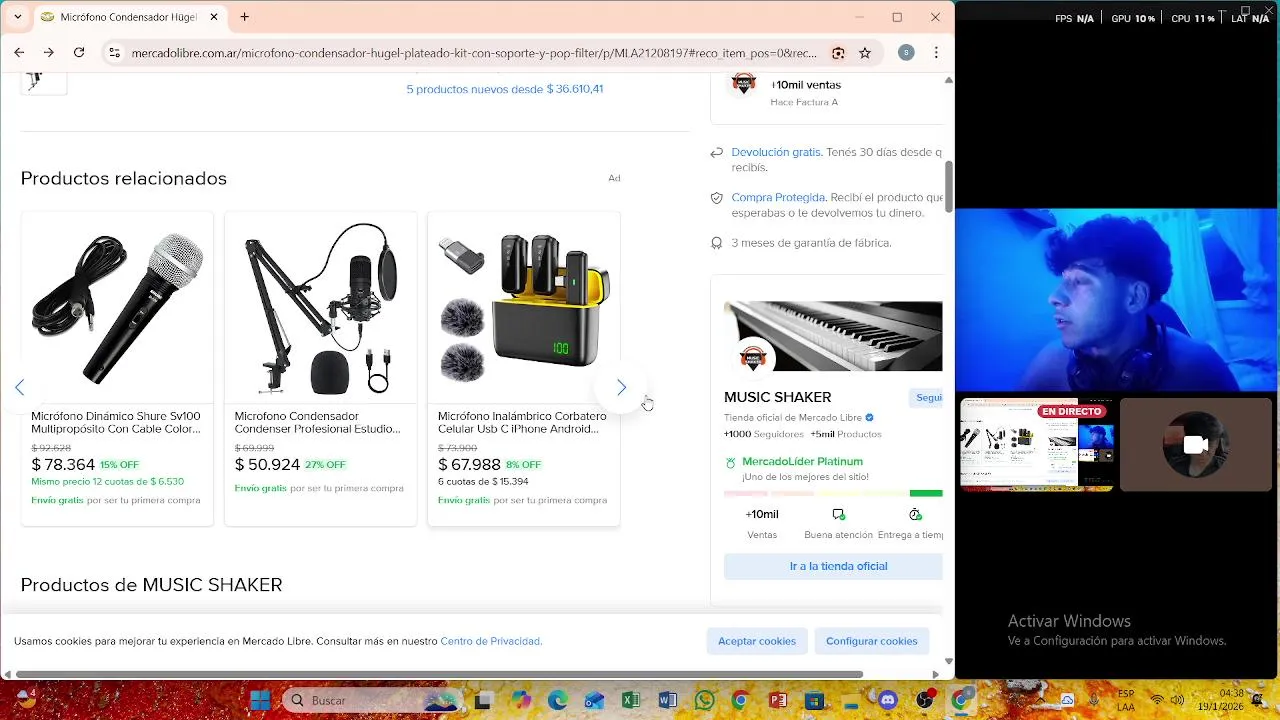1280x720 pixels.
Task: Open PowerPoint from the taskbar
Action: point(778,700)
